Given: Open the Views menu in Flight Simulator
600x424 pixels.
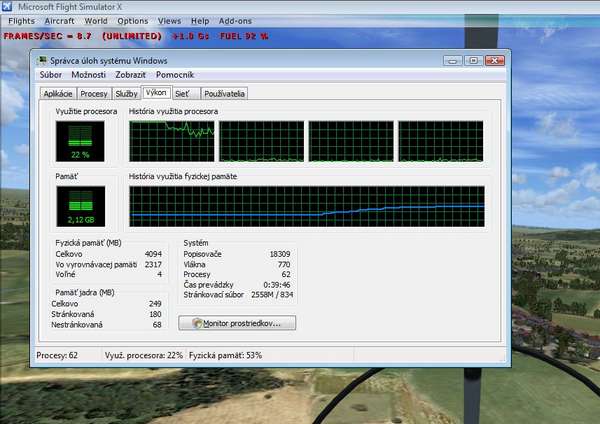Looking at the screenshot, I should [x=169, y=21].
